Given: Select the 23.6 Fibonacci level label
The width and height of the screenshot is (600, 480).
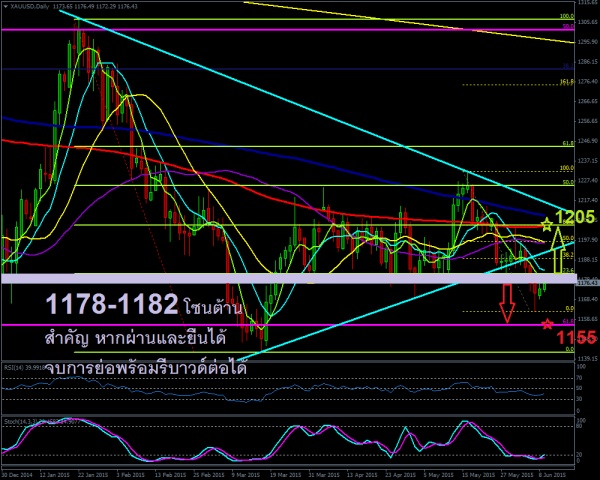Looking at the screenshot, I should pos(568,270).
